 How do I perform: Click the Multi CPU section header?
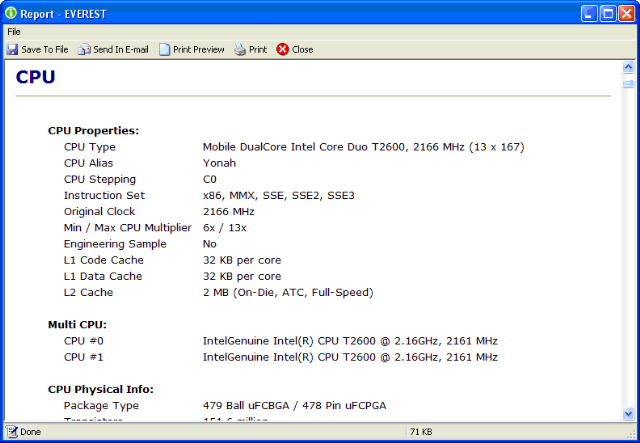pos(77,325)
